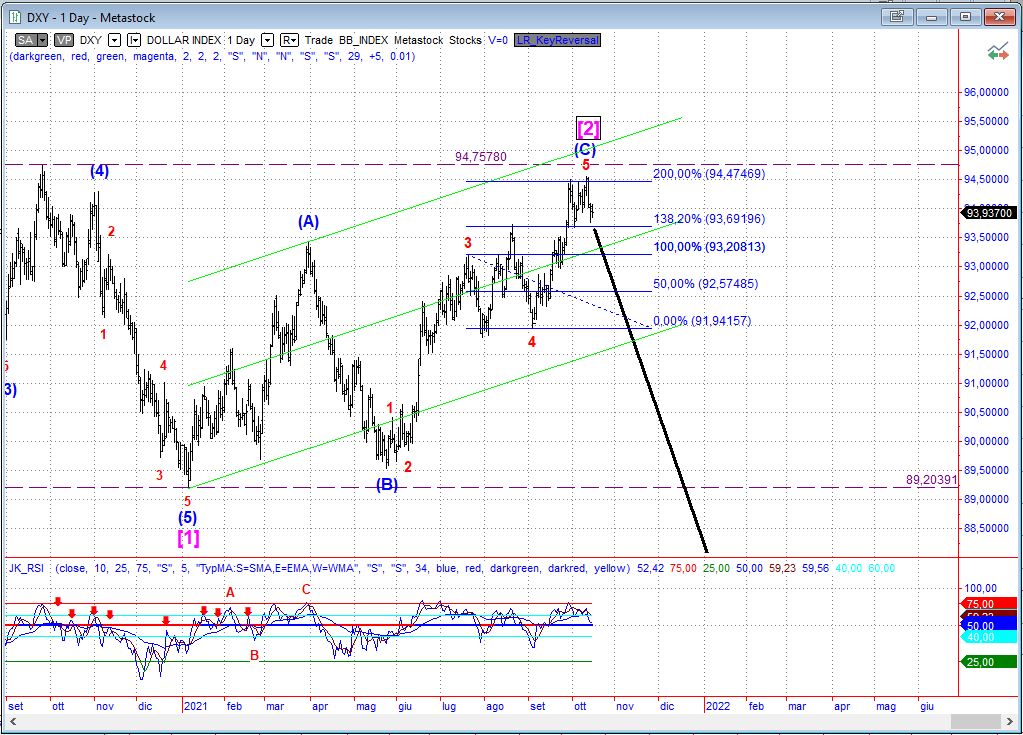Open the I indicator dropdown button
This screenshot has height=735, width=1023.
pyautogui.click(x=135, y=40)
